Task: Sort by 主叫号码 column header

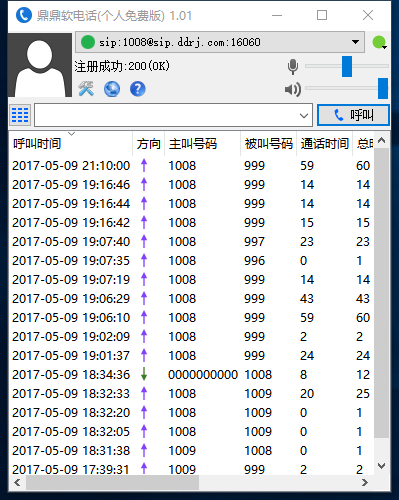Action: pyautogui.click(x=202, y=144)
